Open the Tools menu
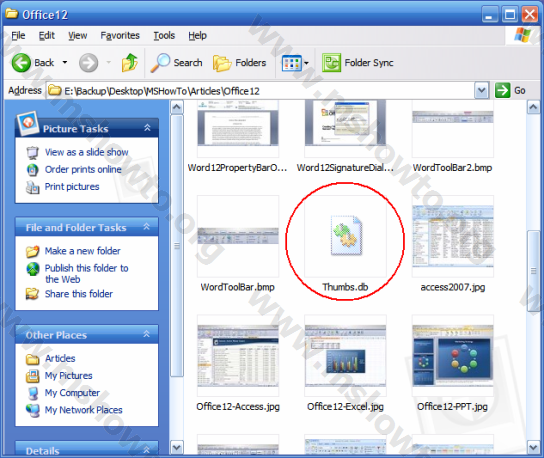This screenshot has height=458, width=544. point(164,35)
